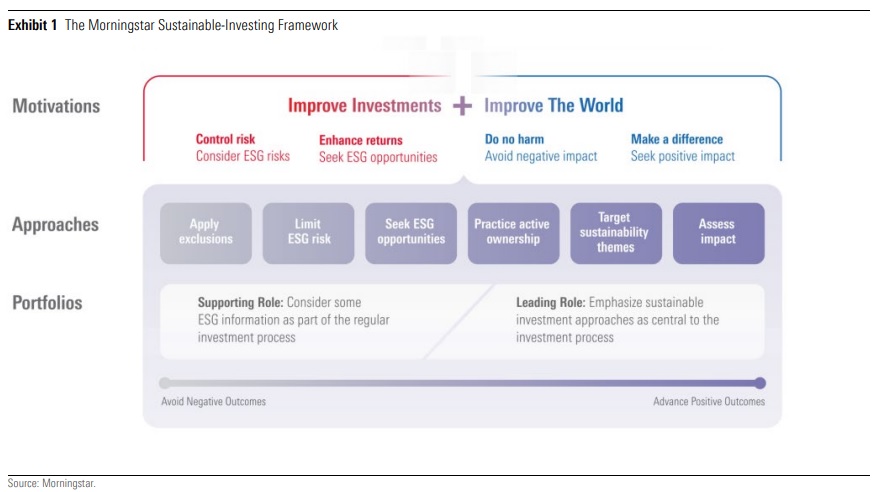Click the Improve Investments heading
875x492 pixels.
pyautogui.click(x=364, y=106)
